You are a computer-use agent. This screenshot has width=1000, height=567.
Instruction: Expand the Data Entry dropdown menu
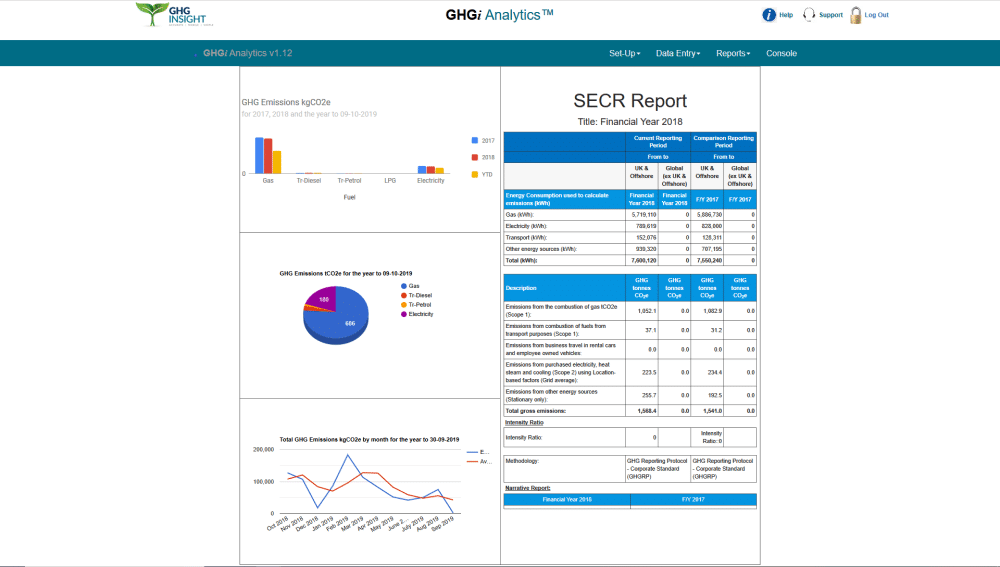pos(678,53)
